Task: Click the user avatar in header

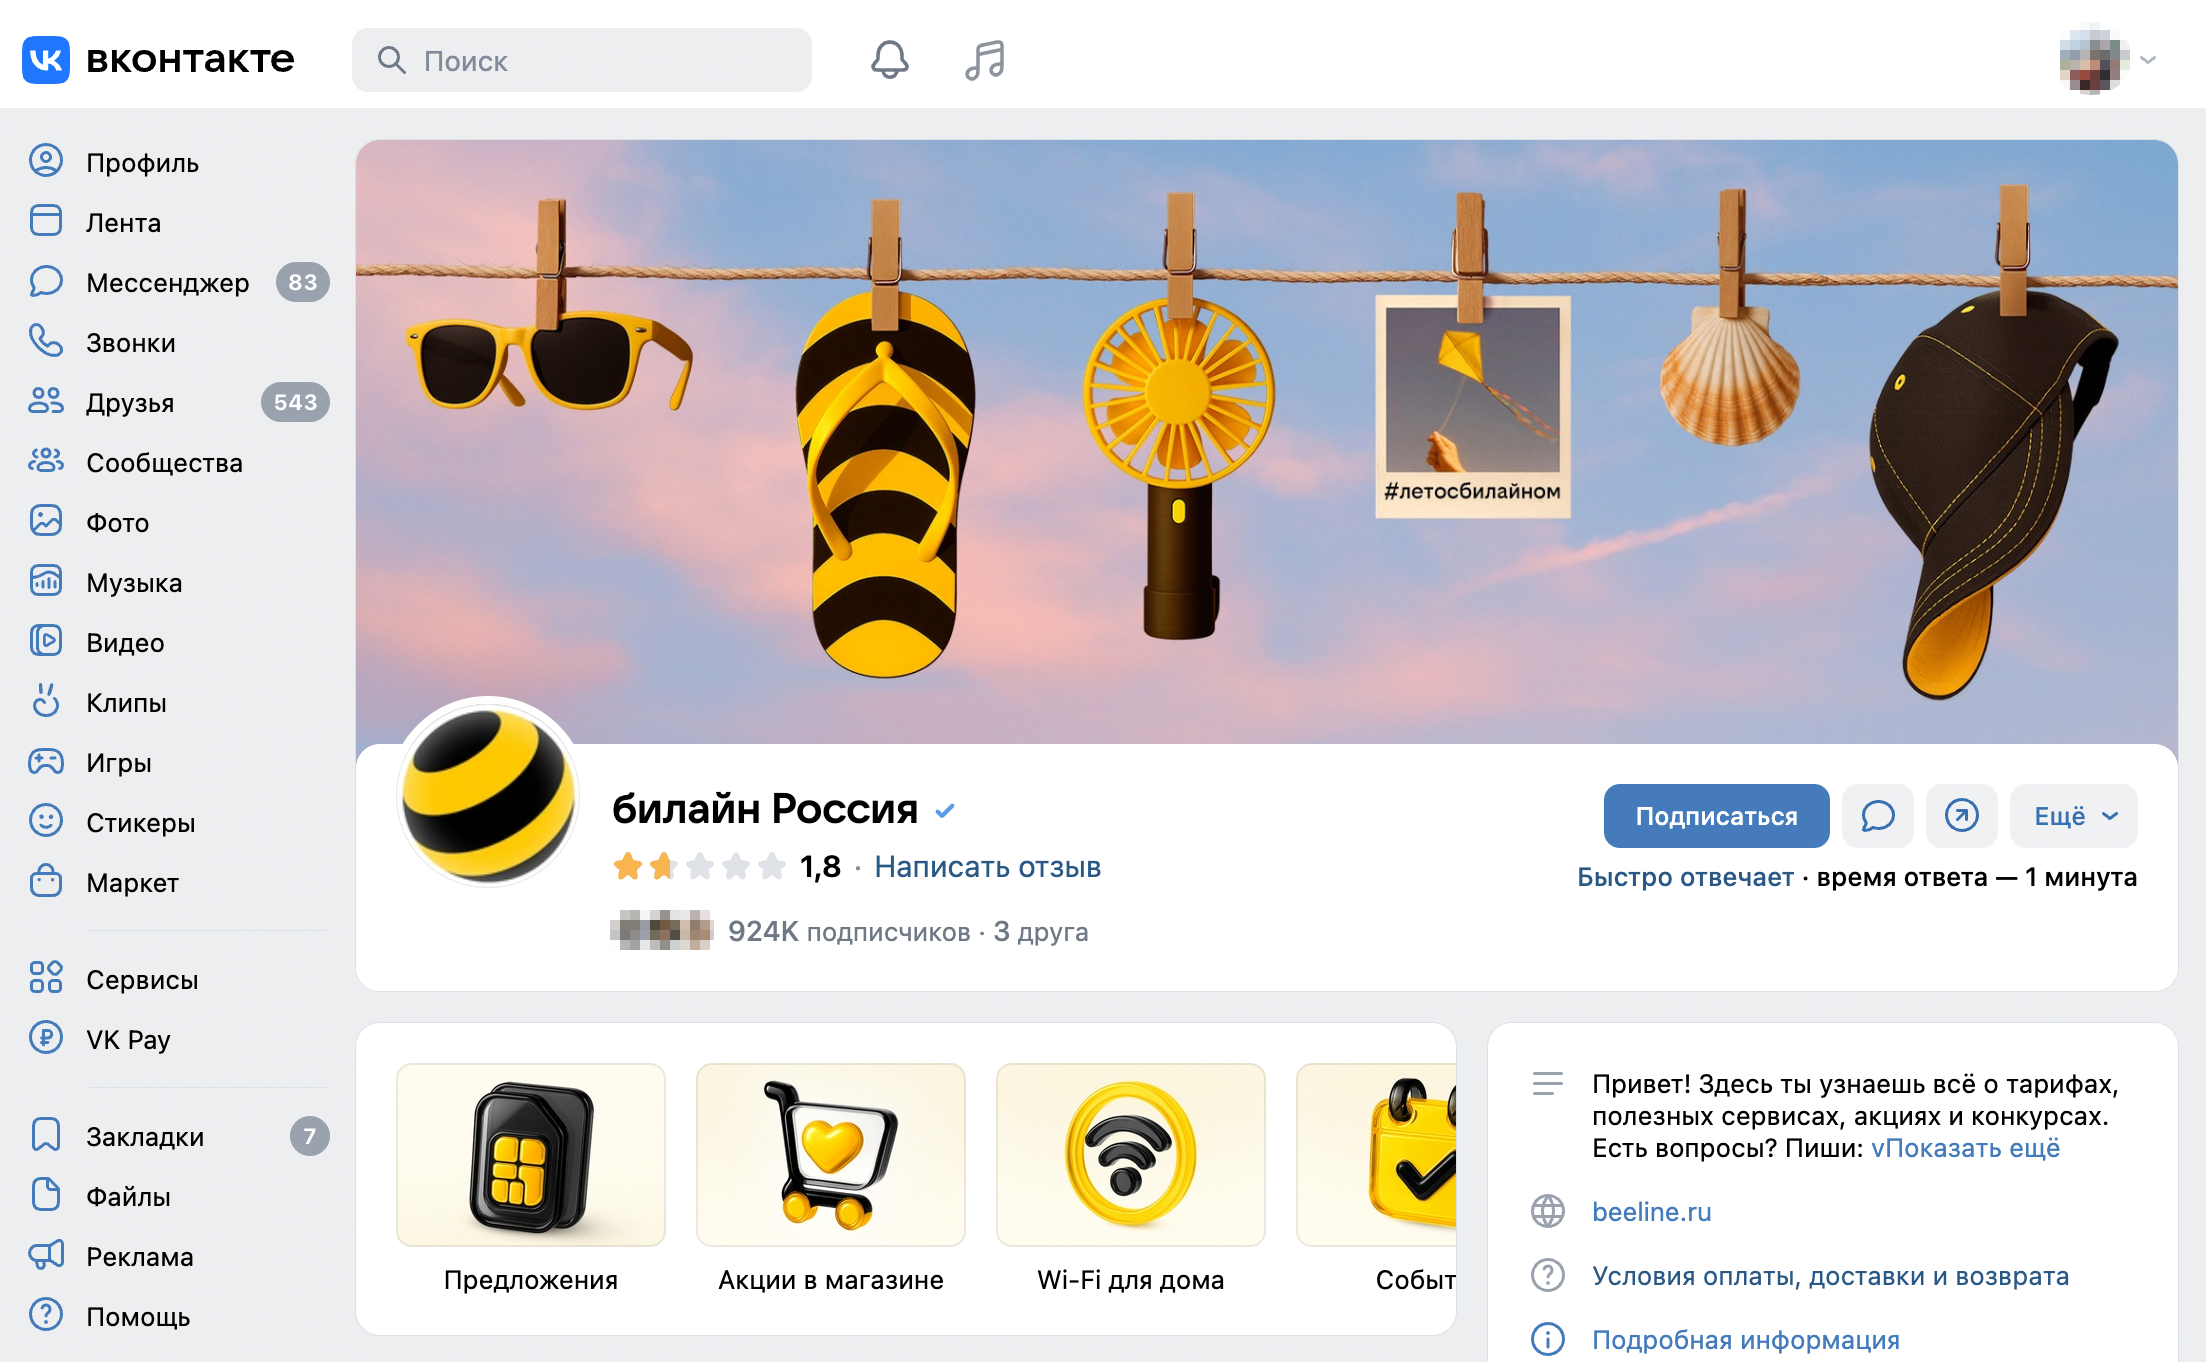Action: (2093, 60)
